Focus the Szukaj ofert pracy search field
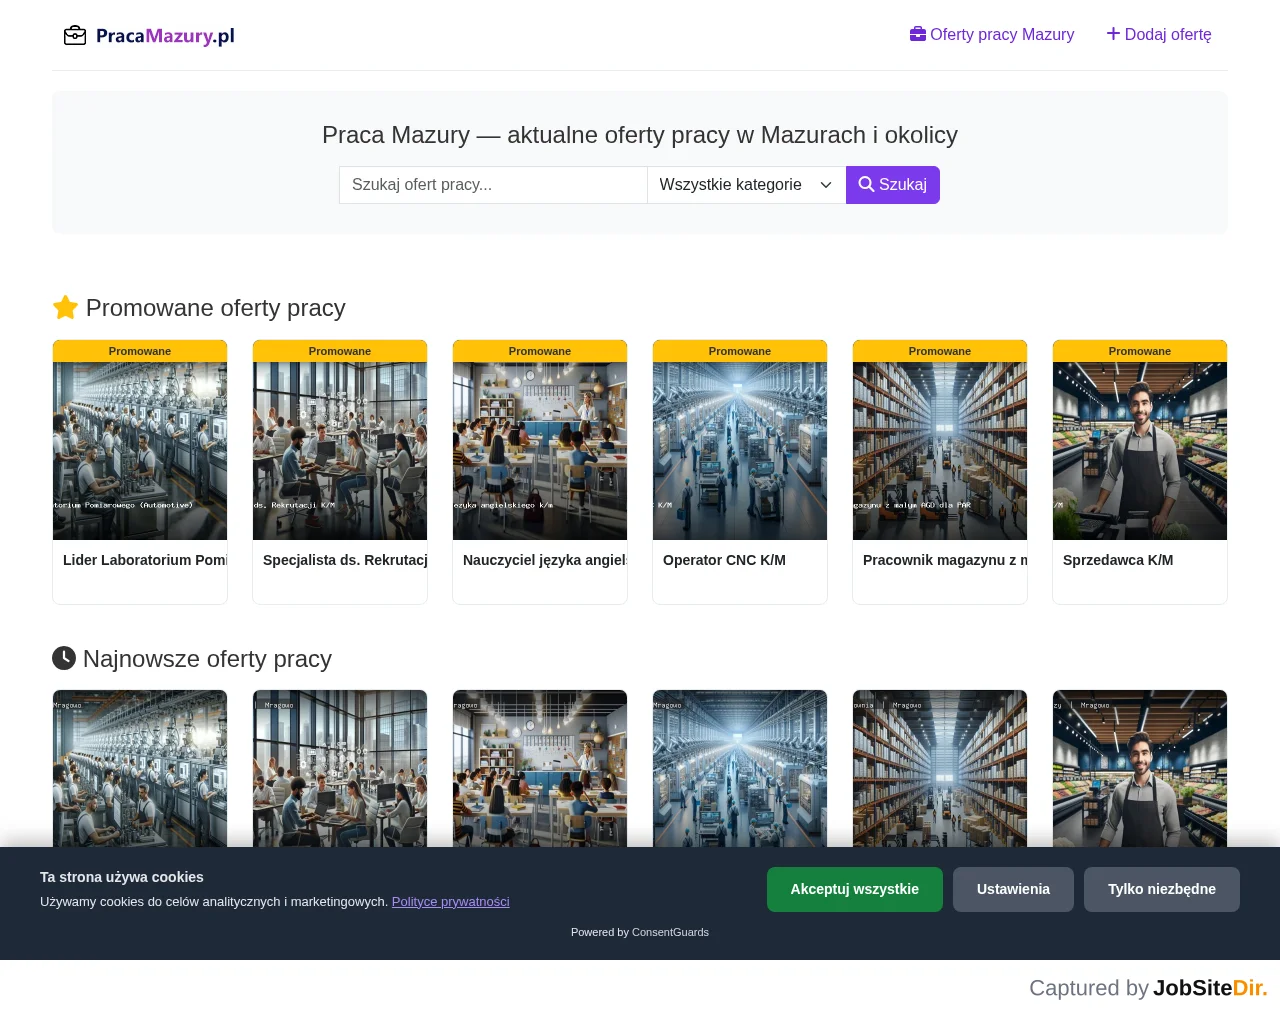 tap(493, 185)
